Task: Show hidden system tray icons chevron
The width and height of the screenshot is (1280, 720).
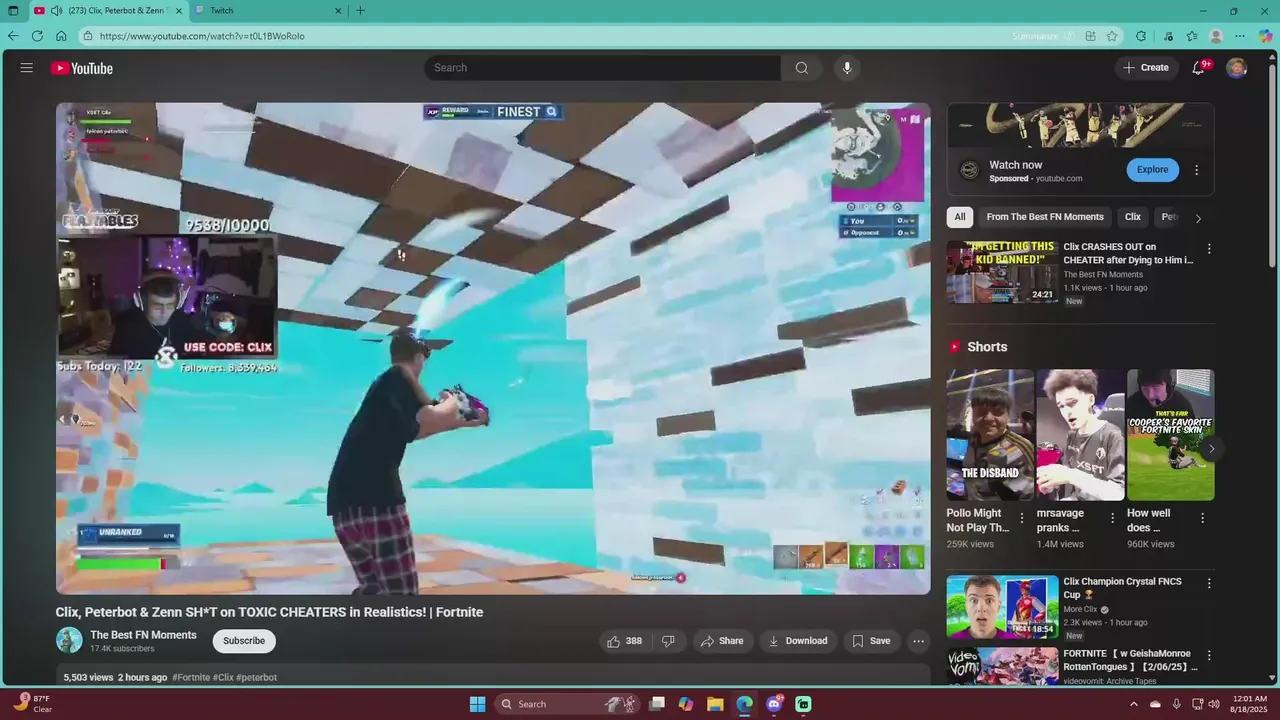Action: click(x=1133, y=704)
